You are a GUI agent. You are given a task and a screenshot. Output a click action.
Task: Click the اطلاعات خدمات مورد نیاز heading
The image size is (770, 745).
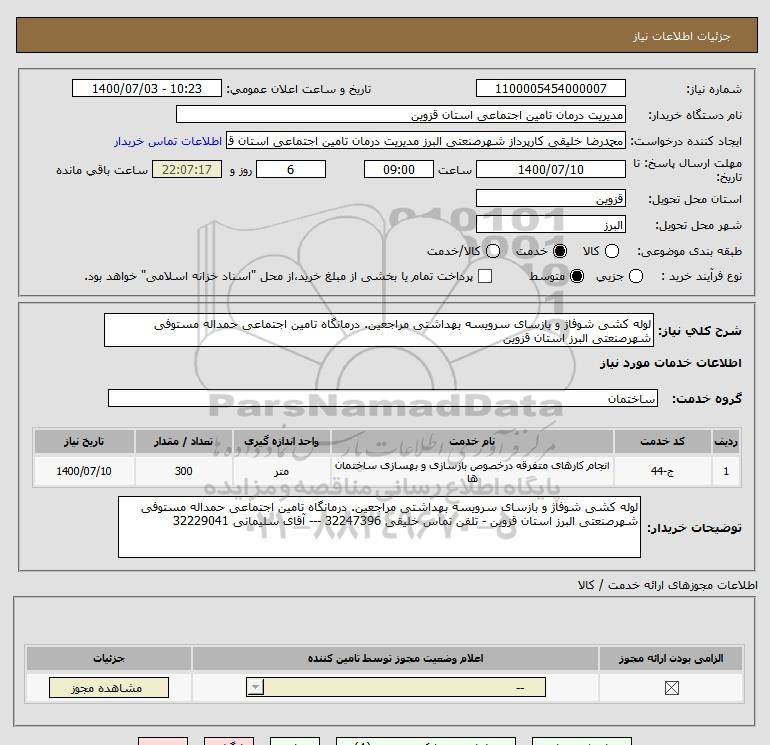pyautogui.click(x=671, y=363)
